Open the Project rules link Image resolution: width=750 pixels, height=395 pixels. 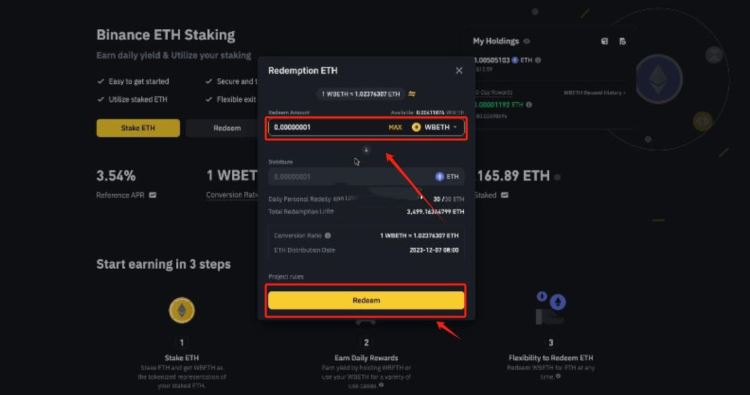[x=286, y=276]
